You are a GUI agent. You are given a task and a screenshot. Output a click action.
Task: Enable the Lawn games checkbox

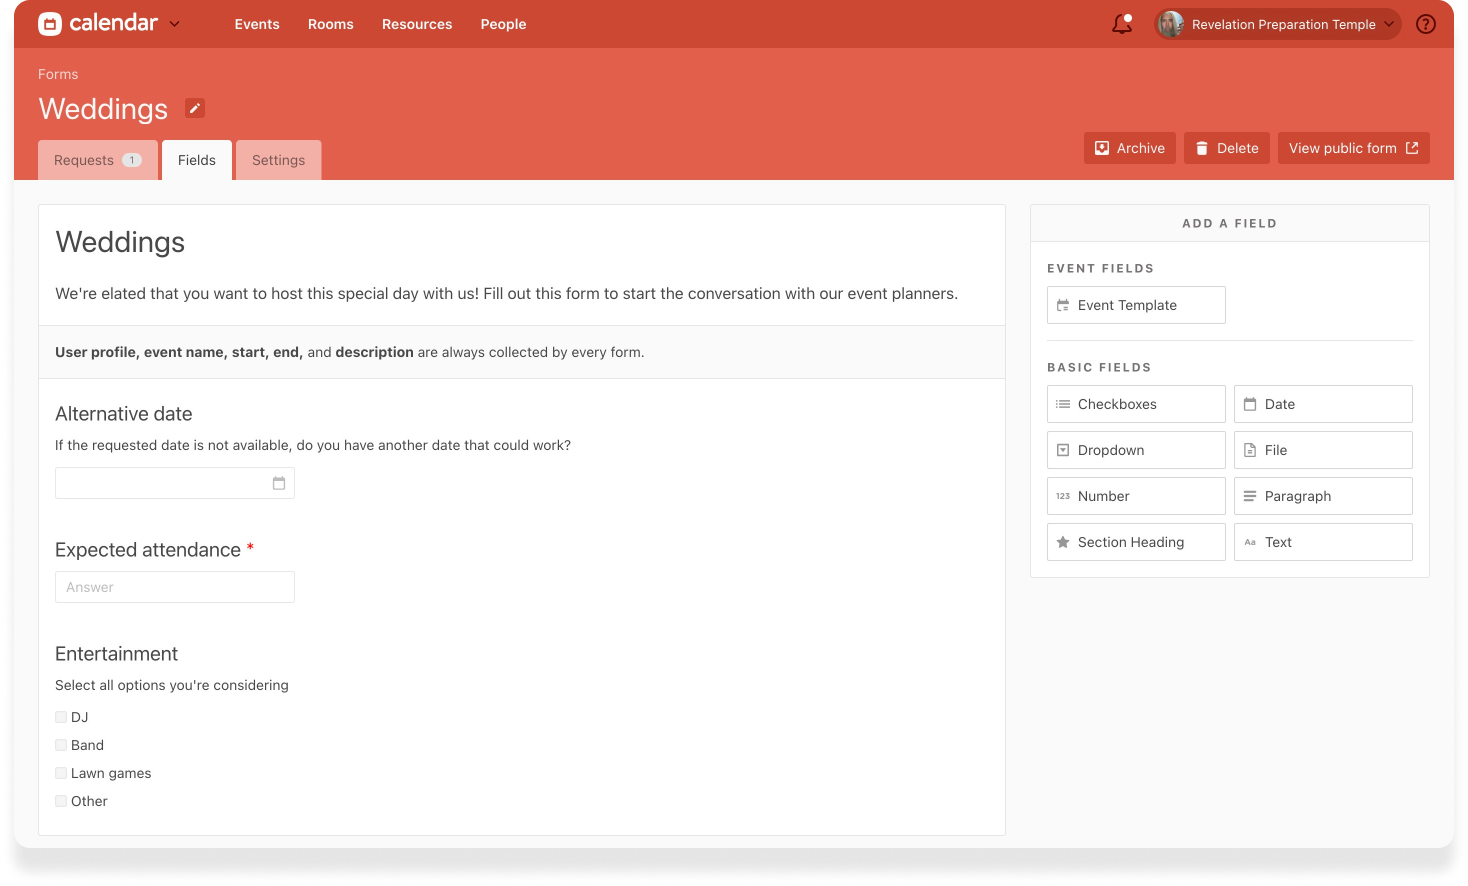click(x=61, y=773)
